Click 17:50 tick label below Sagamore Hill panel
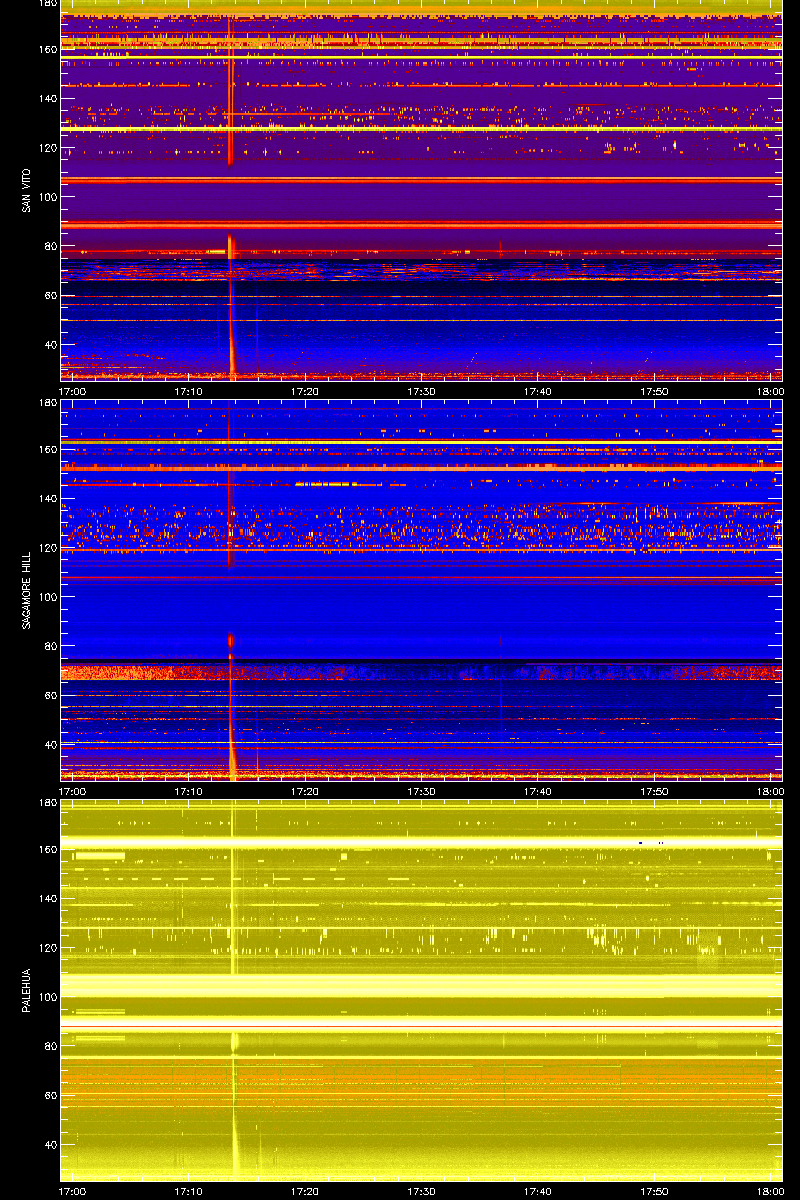 tap(655, 791)
